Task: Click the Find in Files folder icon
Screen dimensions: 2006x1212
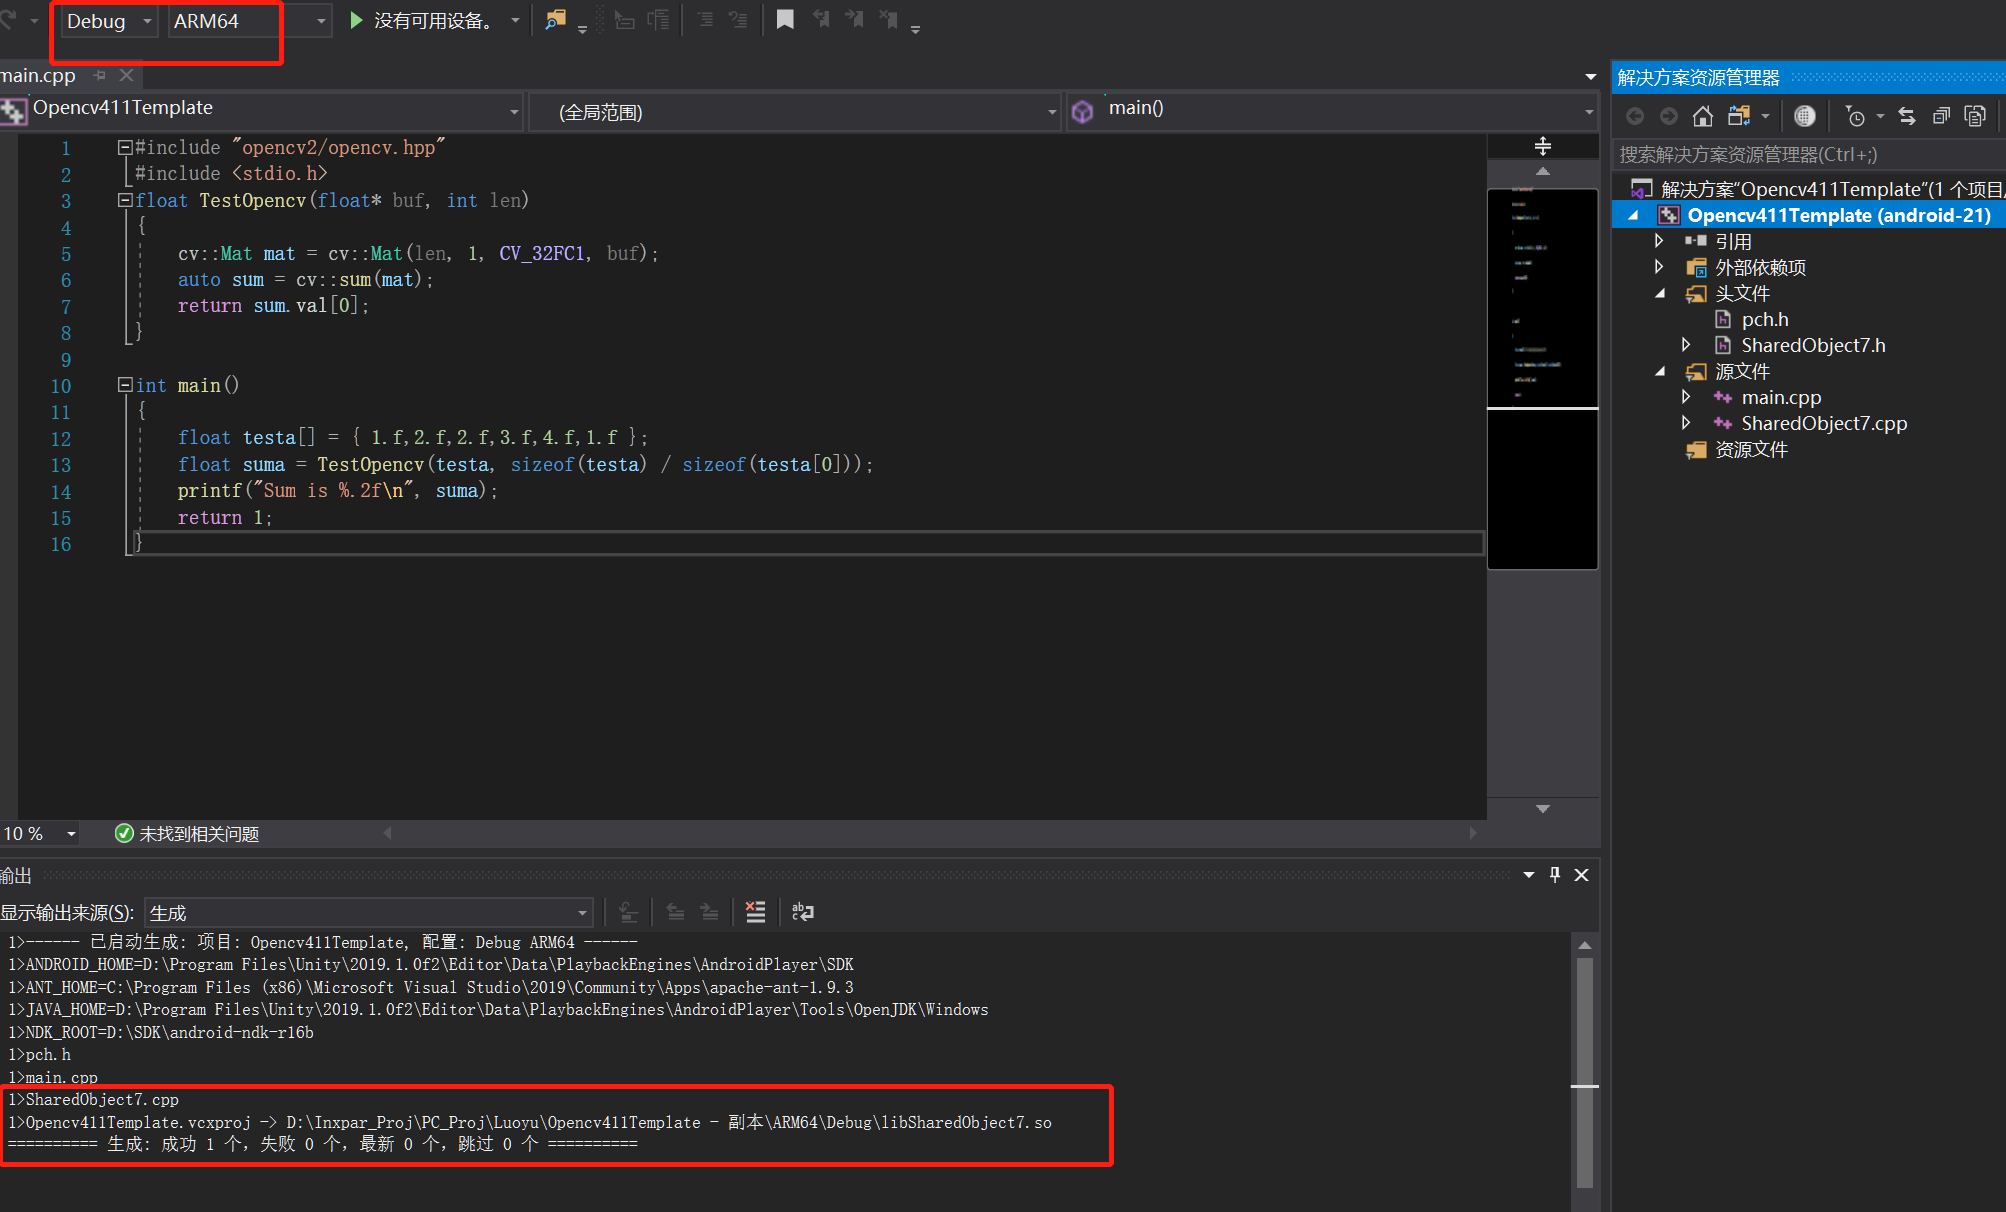Action: (555, 20)
